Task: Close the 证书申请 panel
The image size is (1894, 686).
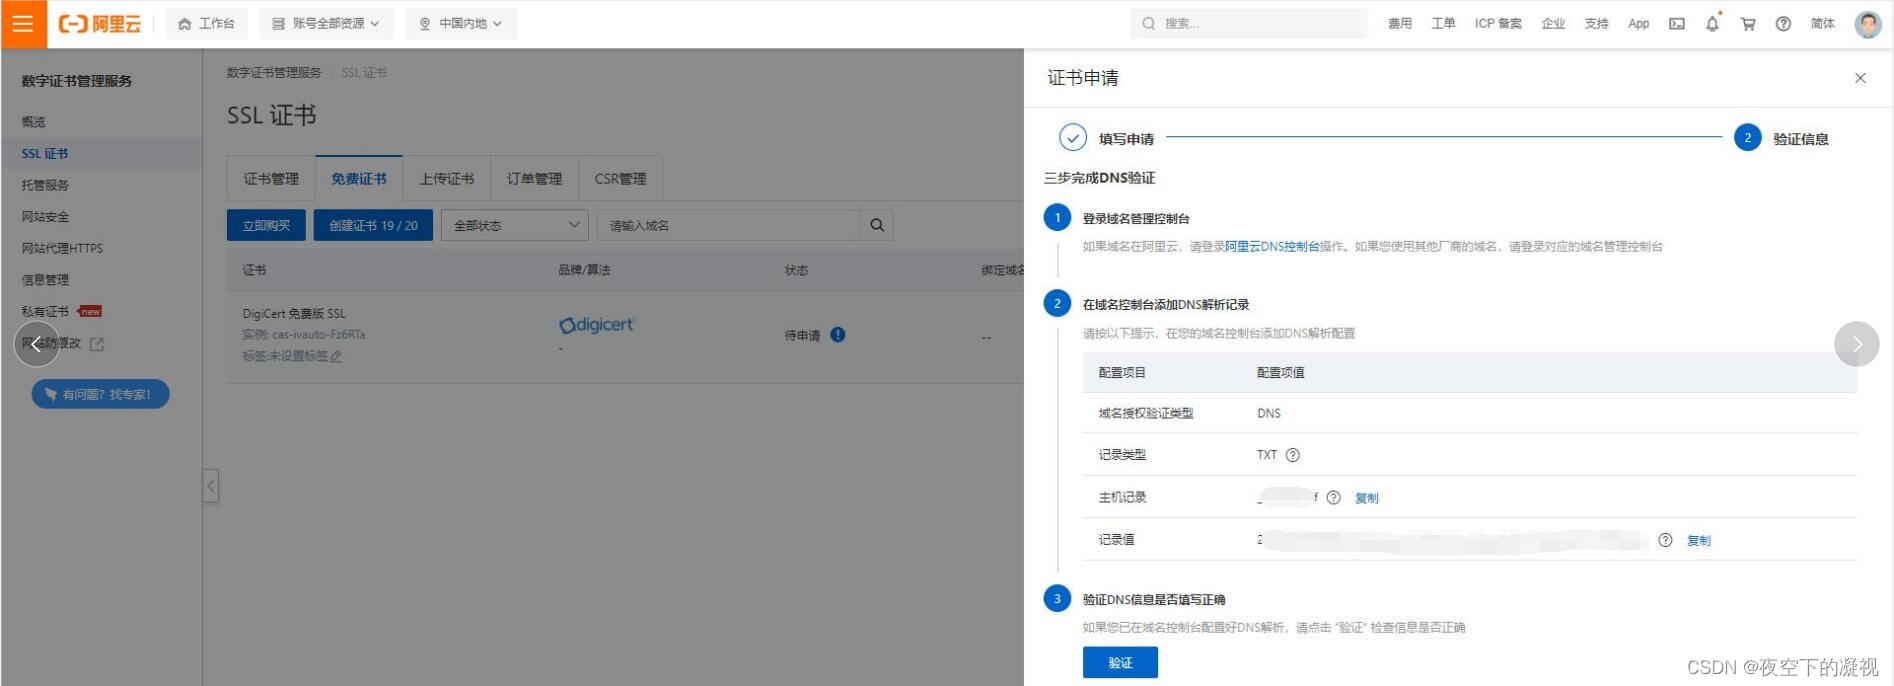Action: tap(1860, 78)
